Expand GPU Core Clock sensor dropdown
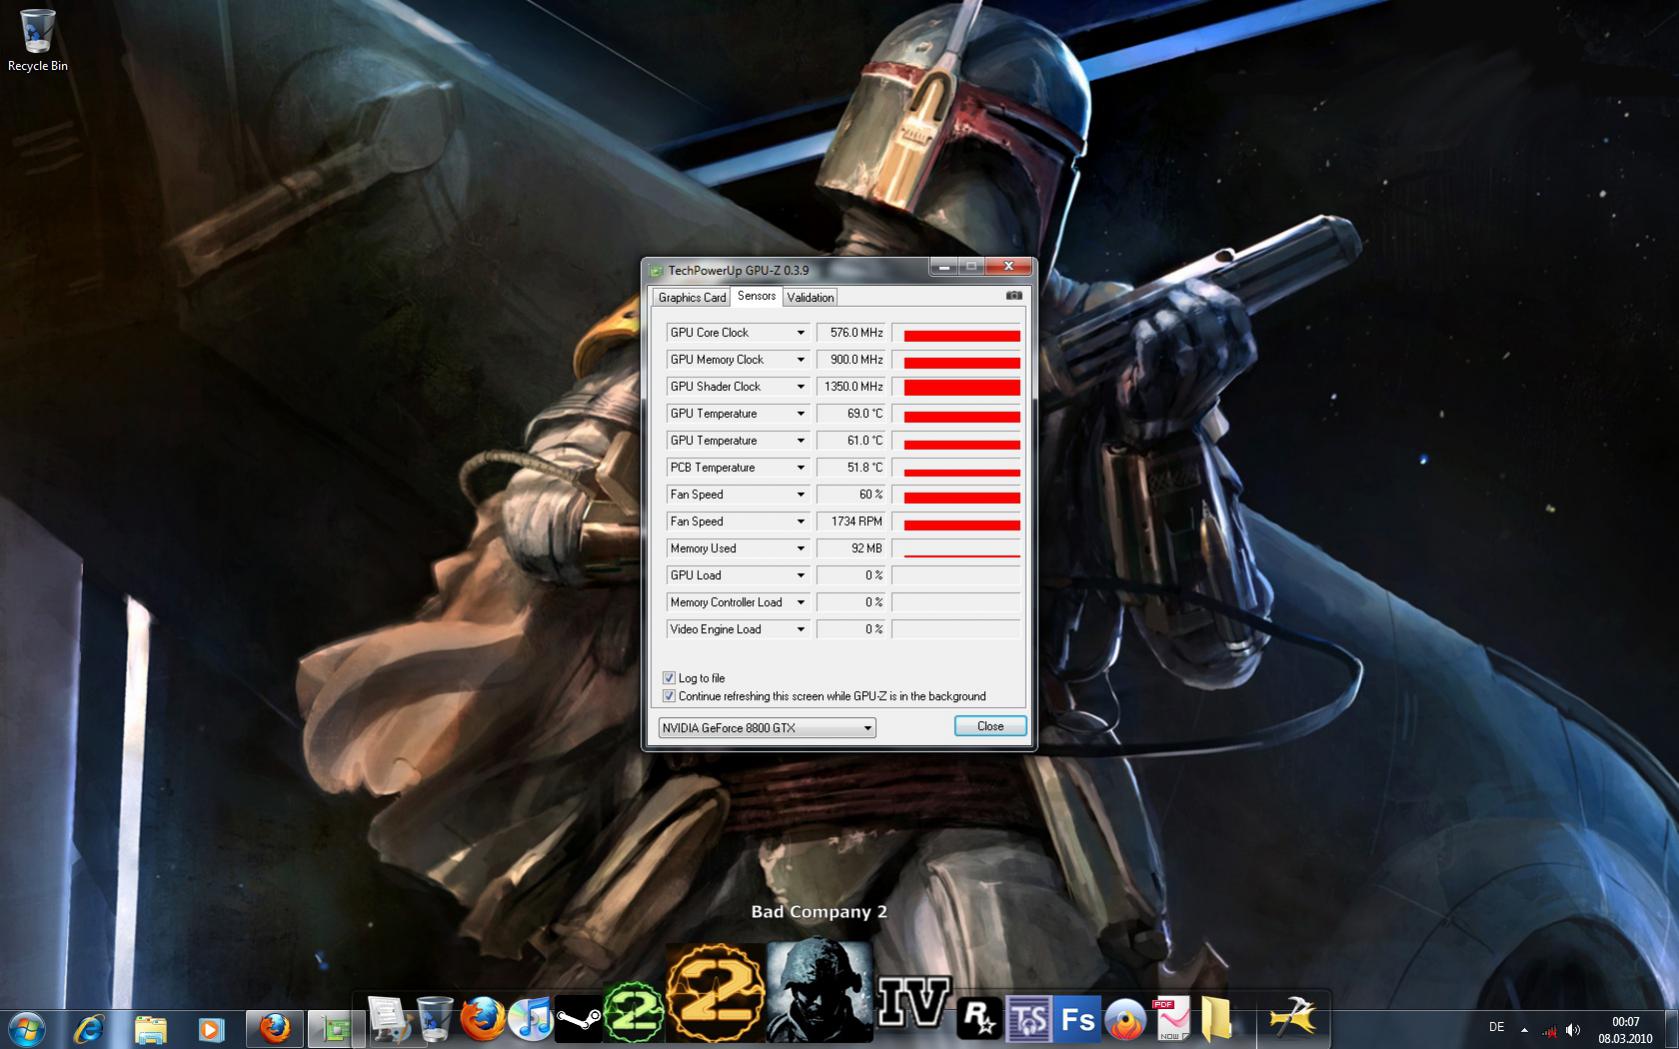The image size is (1679, 1049). [x=800, y=333]
